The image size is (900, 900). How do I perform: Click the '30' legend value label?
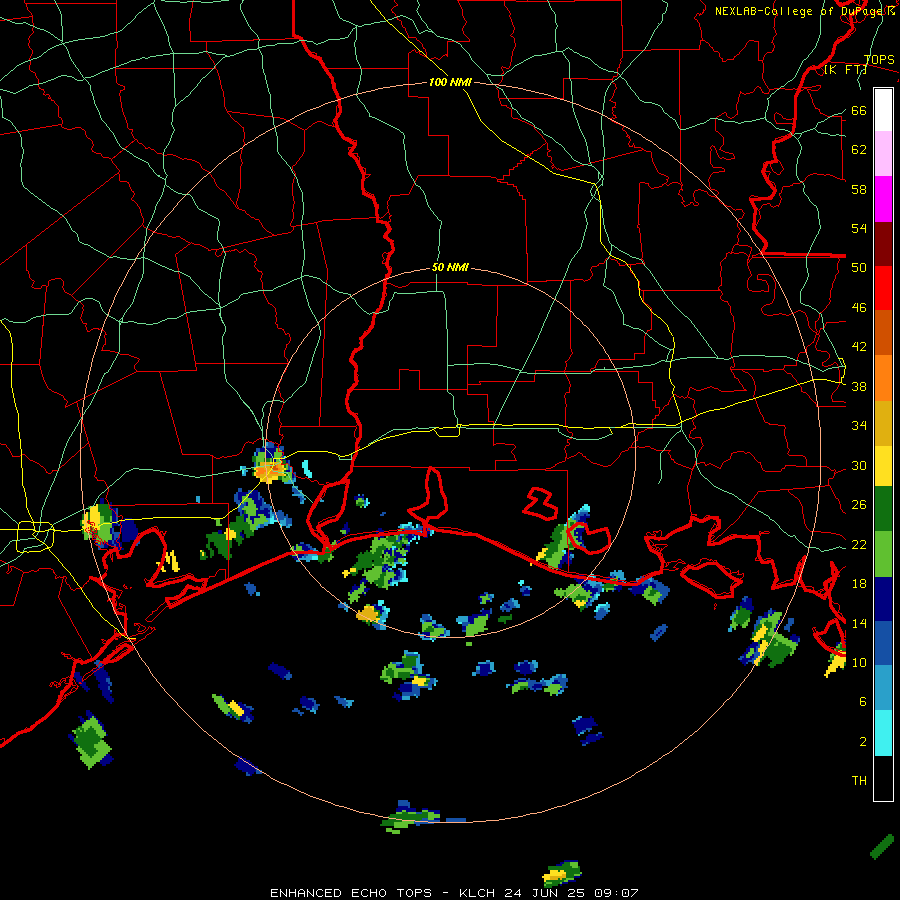click(859, 465)
